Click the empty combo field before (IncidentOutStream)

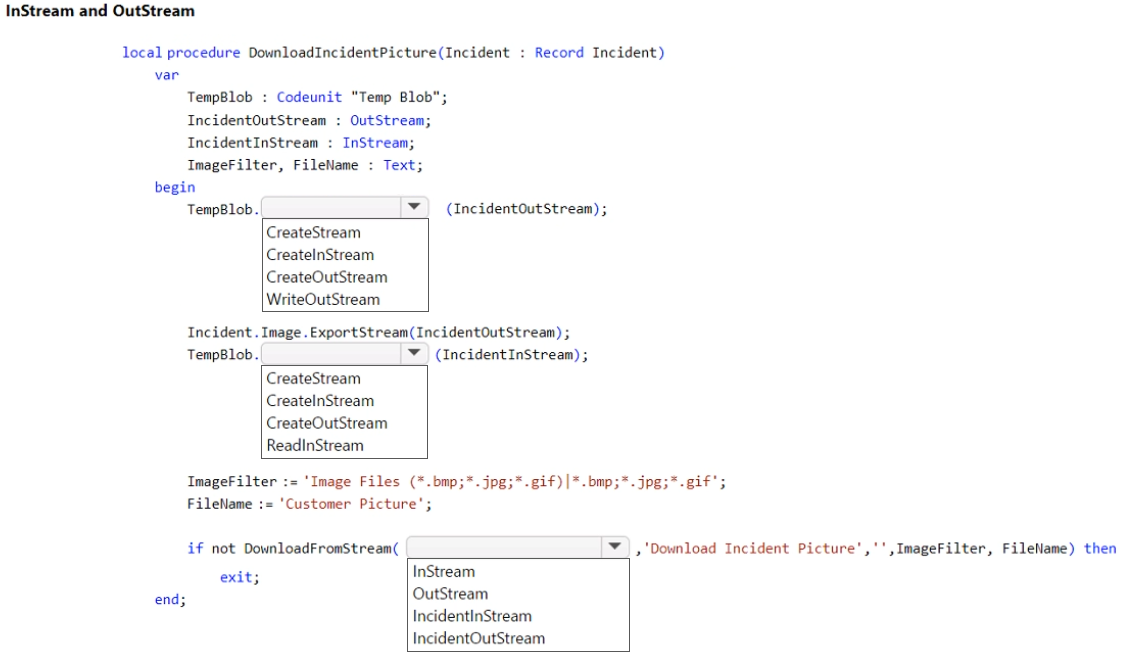329,208
